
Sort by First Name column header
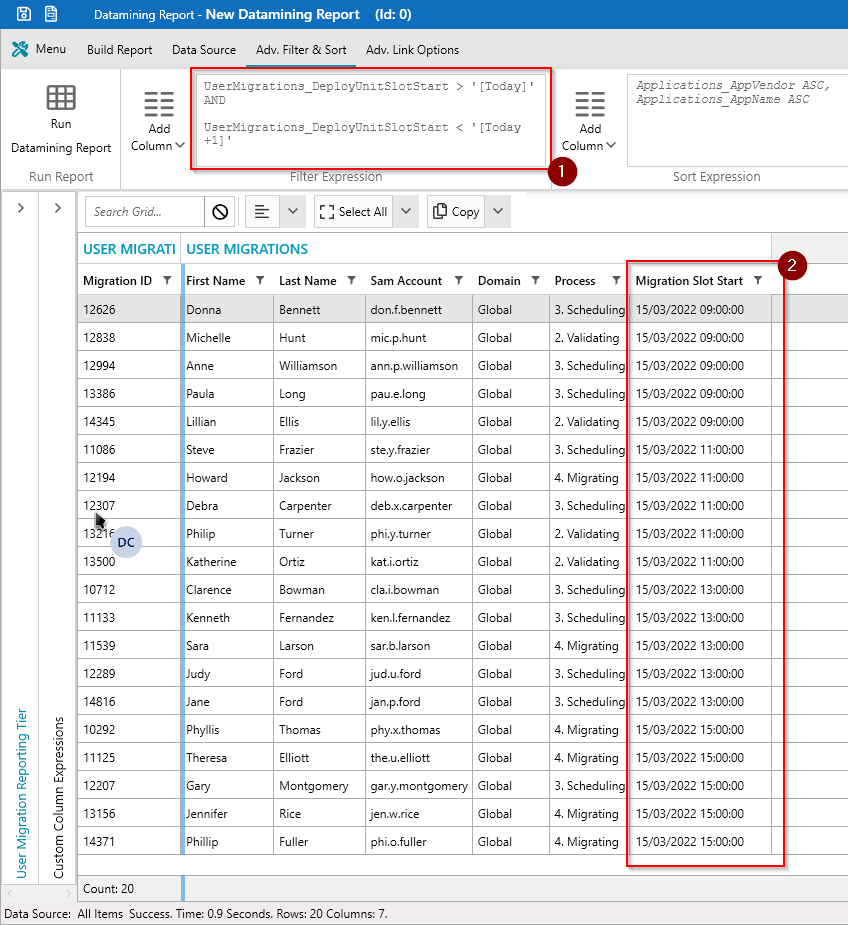[x=215, y=281]
